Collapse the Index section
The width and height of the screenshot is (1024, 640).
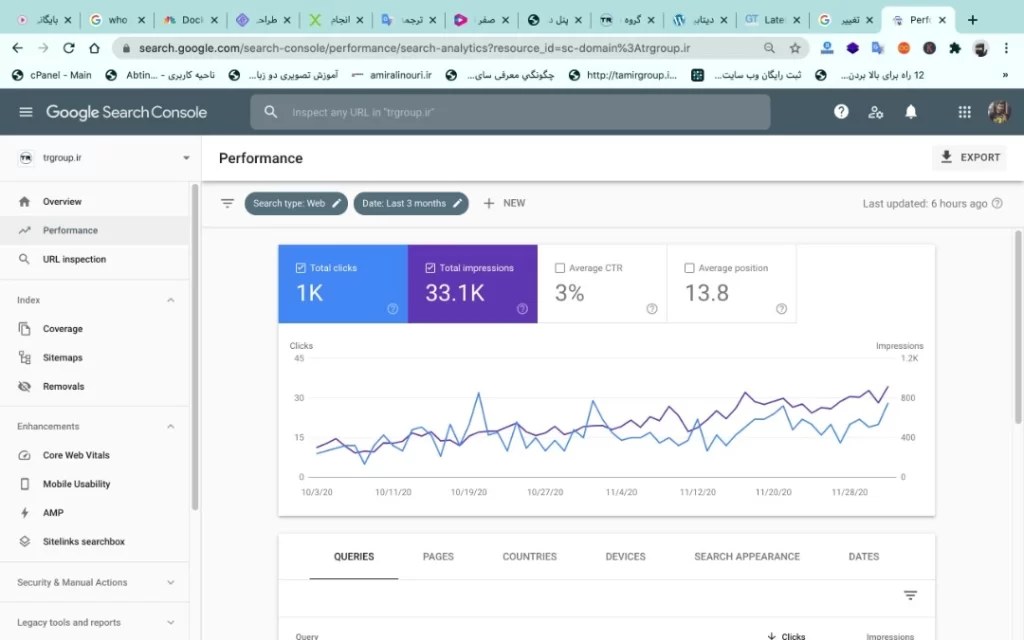(170, 300)
